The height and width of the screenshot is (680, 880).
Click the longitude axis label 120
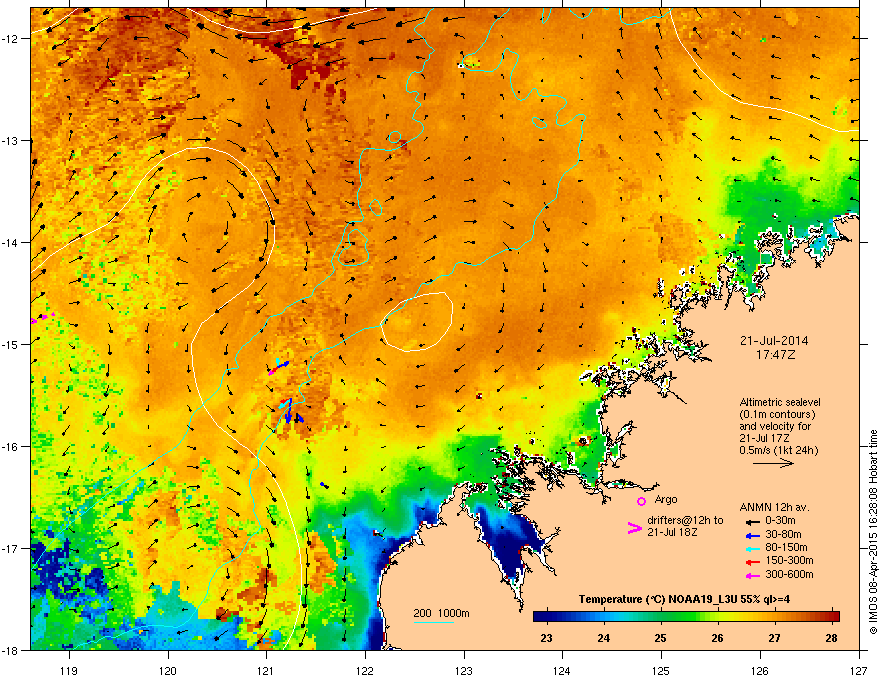click(168, 670)
